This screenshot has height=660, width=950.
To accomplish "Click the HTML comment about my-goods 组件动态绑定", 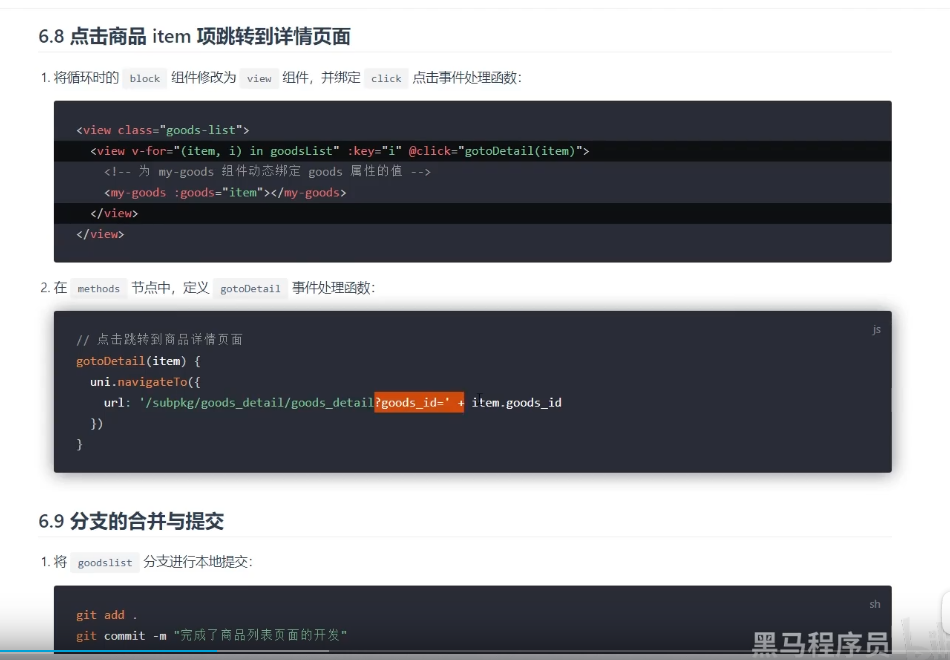I will [x=267, y=172].
